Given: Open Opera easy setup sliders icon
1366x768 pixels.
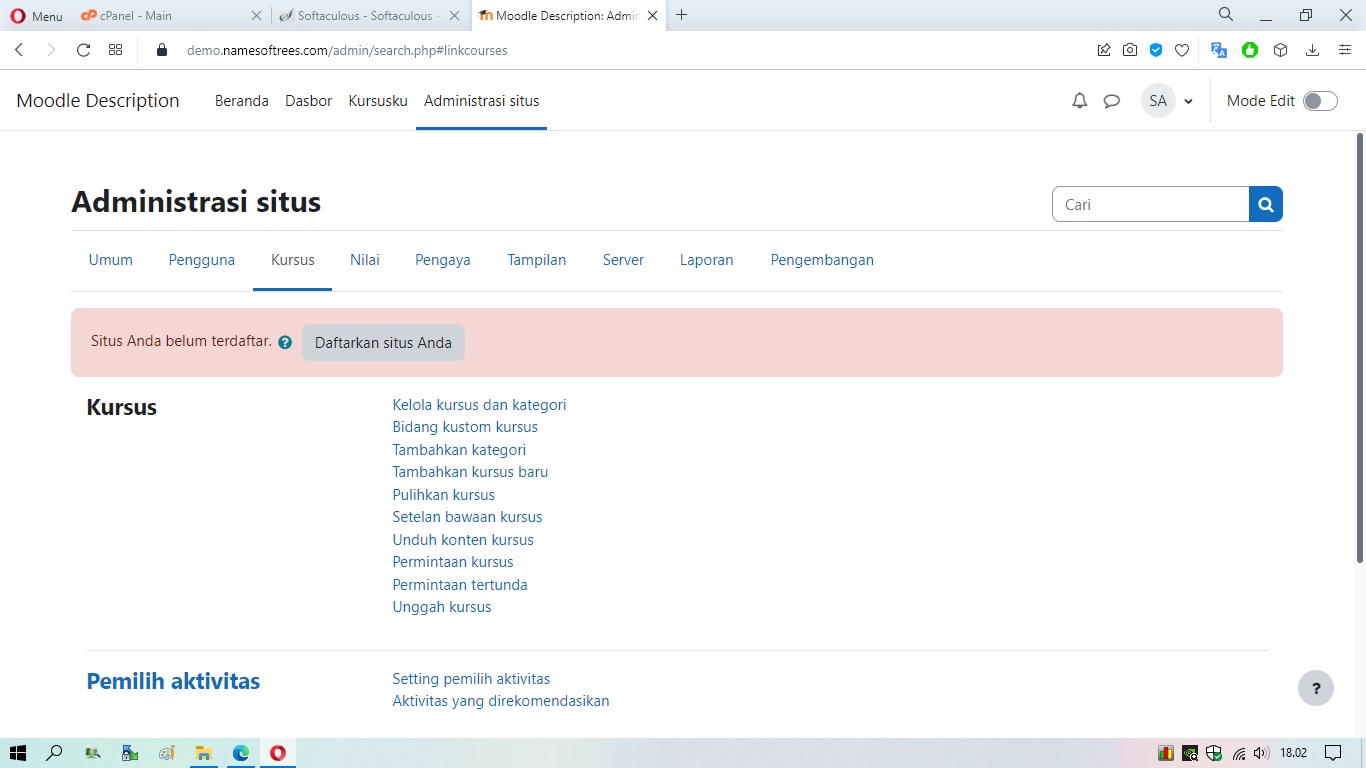Looking at the screenshot, I should 1345,50.
